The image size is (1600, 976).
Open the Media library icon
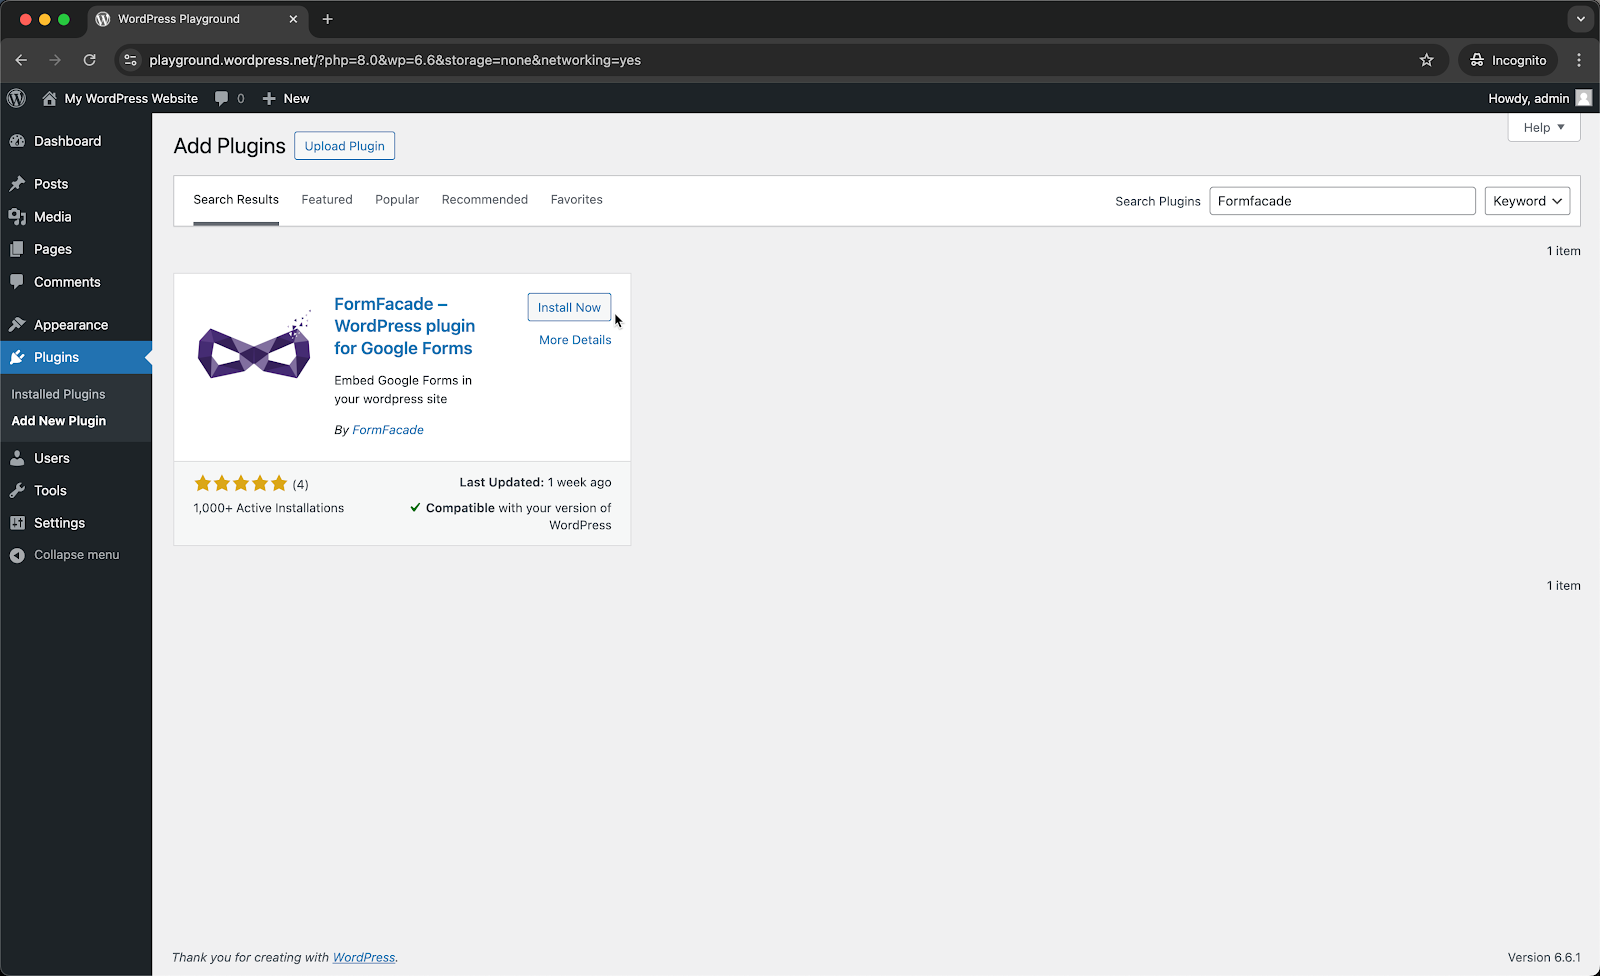pos(20,216)
